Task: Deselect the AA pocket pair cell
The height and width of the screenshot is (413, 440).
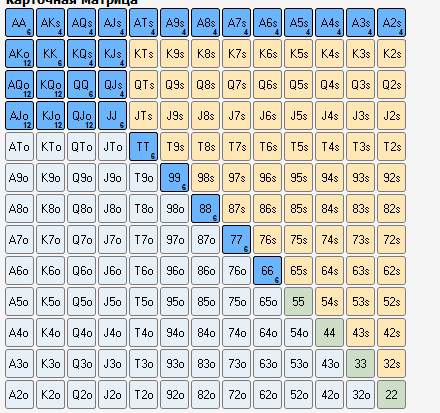Action: (19, 23)
